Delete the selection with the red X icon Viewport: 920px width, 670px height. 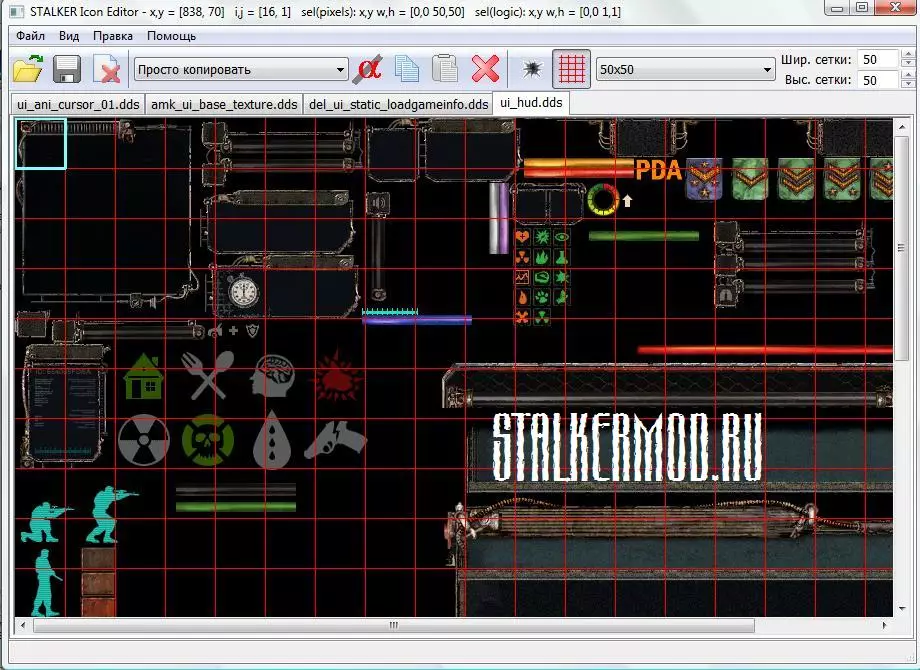point(485,69)
